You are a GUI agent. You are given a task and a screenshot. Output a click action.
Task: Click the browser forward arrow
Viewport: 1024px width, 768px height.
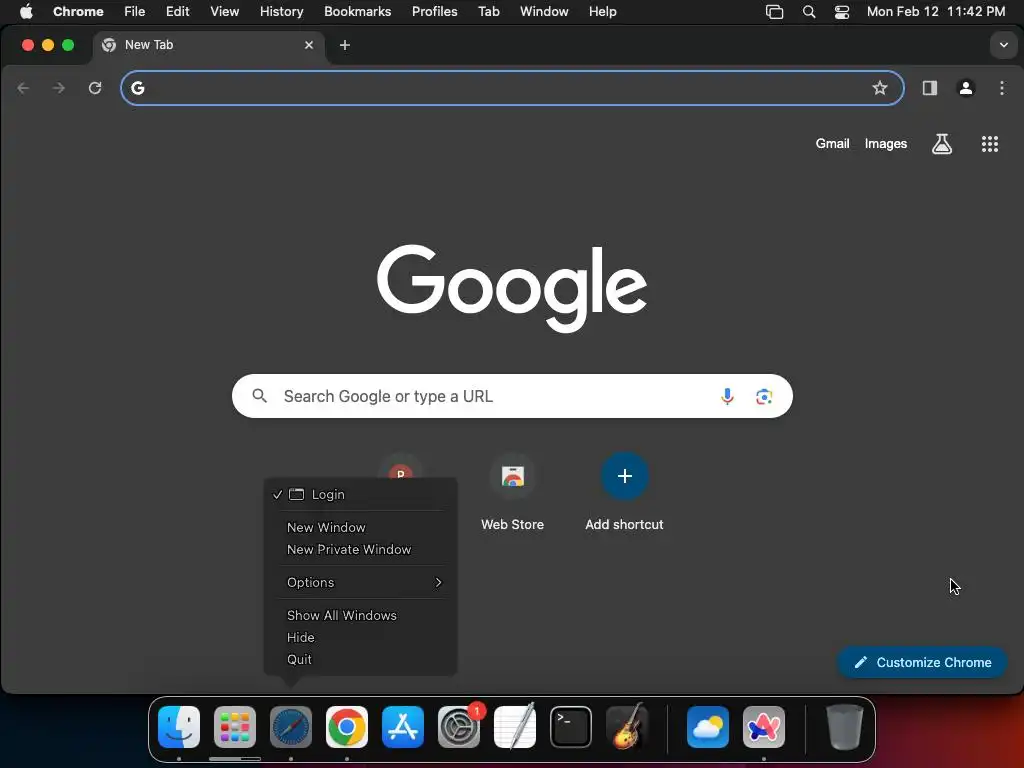pos(59,88)
